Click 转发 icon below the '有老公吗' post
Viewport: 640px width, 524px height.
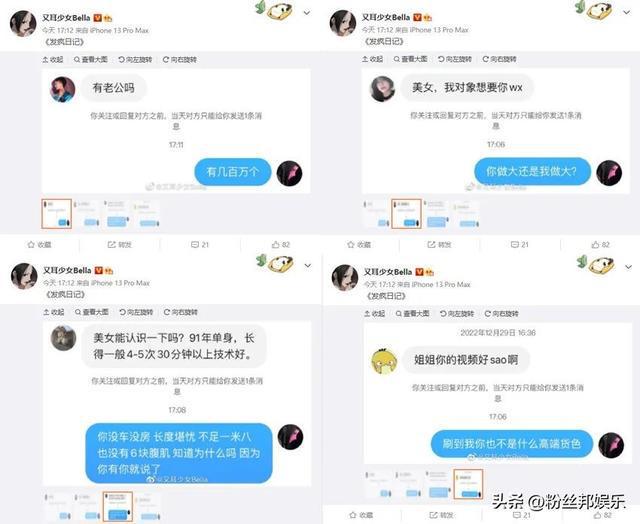tap(120, 244)
